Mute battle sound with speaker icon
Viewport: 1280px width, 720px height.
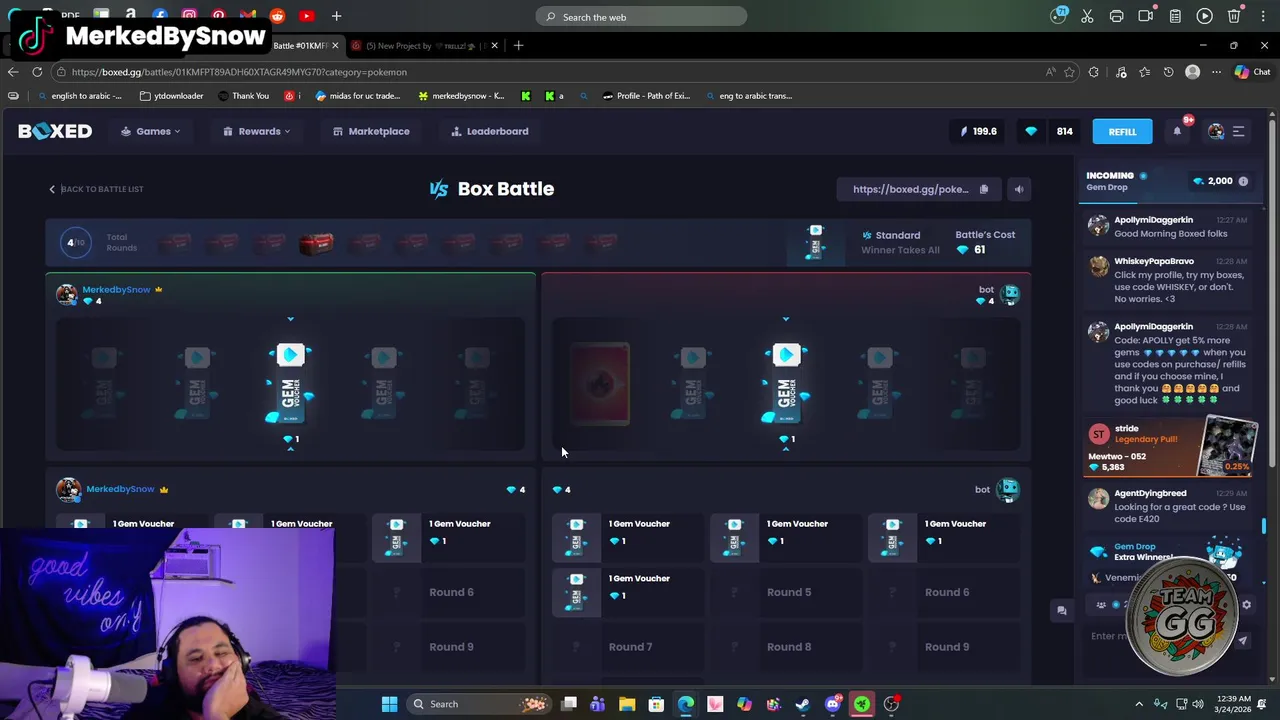coord(1019,189)
